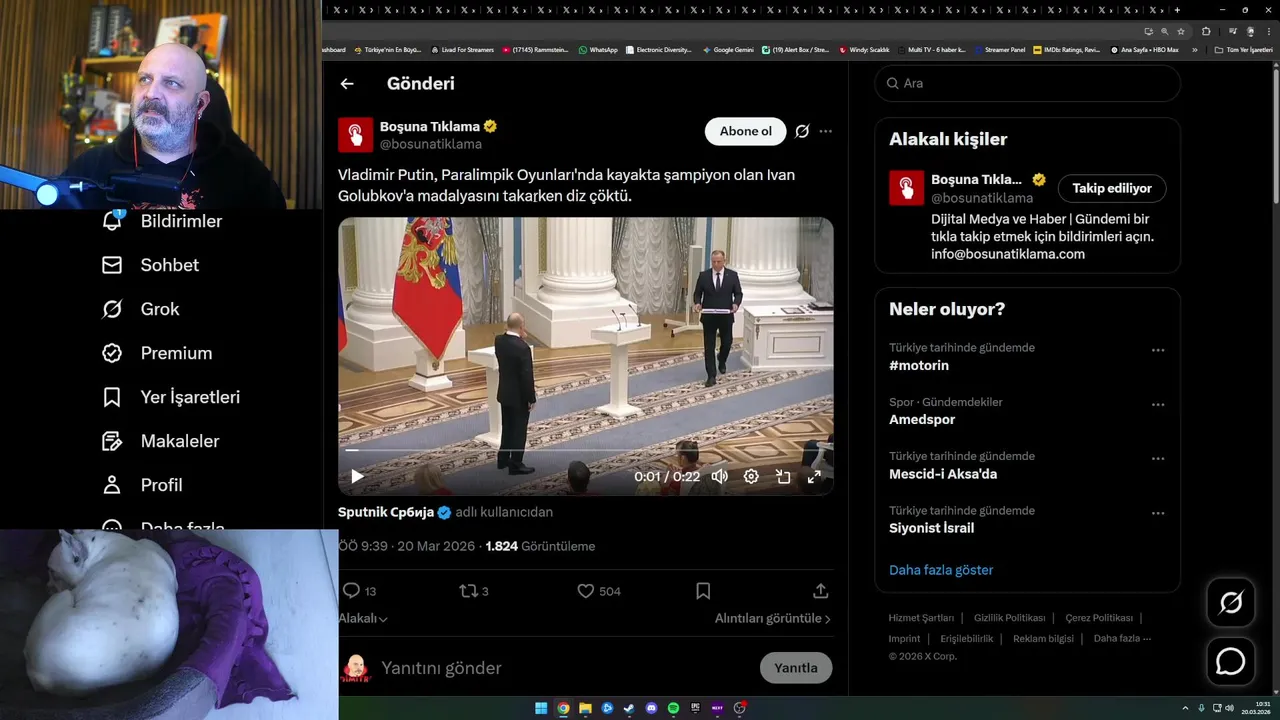The height and width of the screenshot is (720, 1280).
Task: Mute the video using the speaker icon
Action: click(x=719, y=477)
